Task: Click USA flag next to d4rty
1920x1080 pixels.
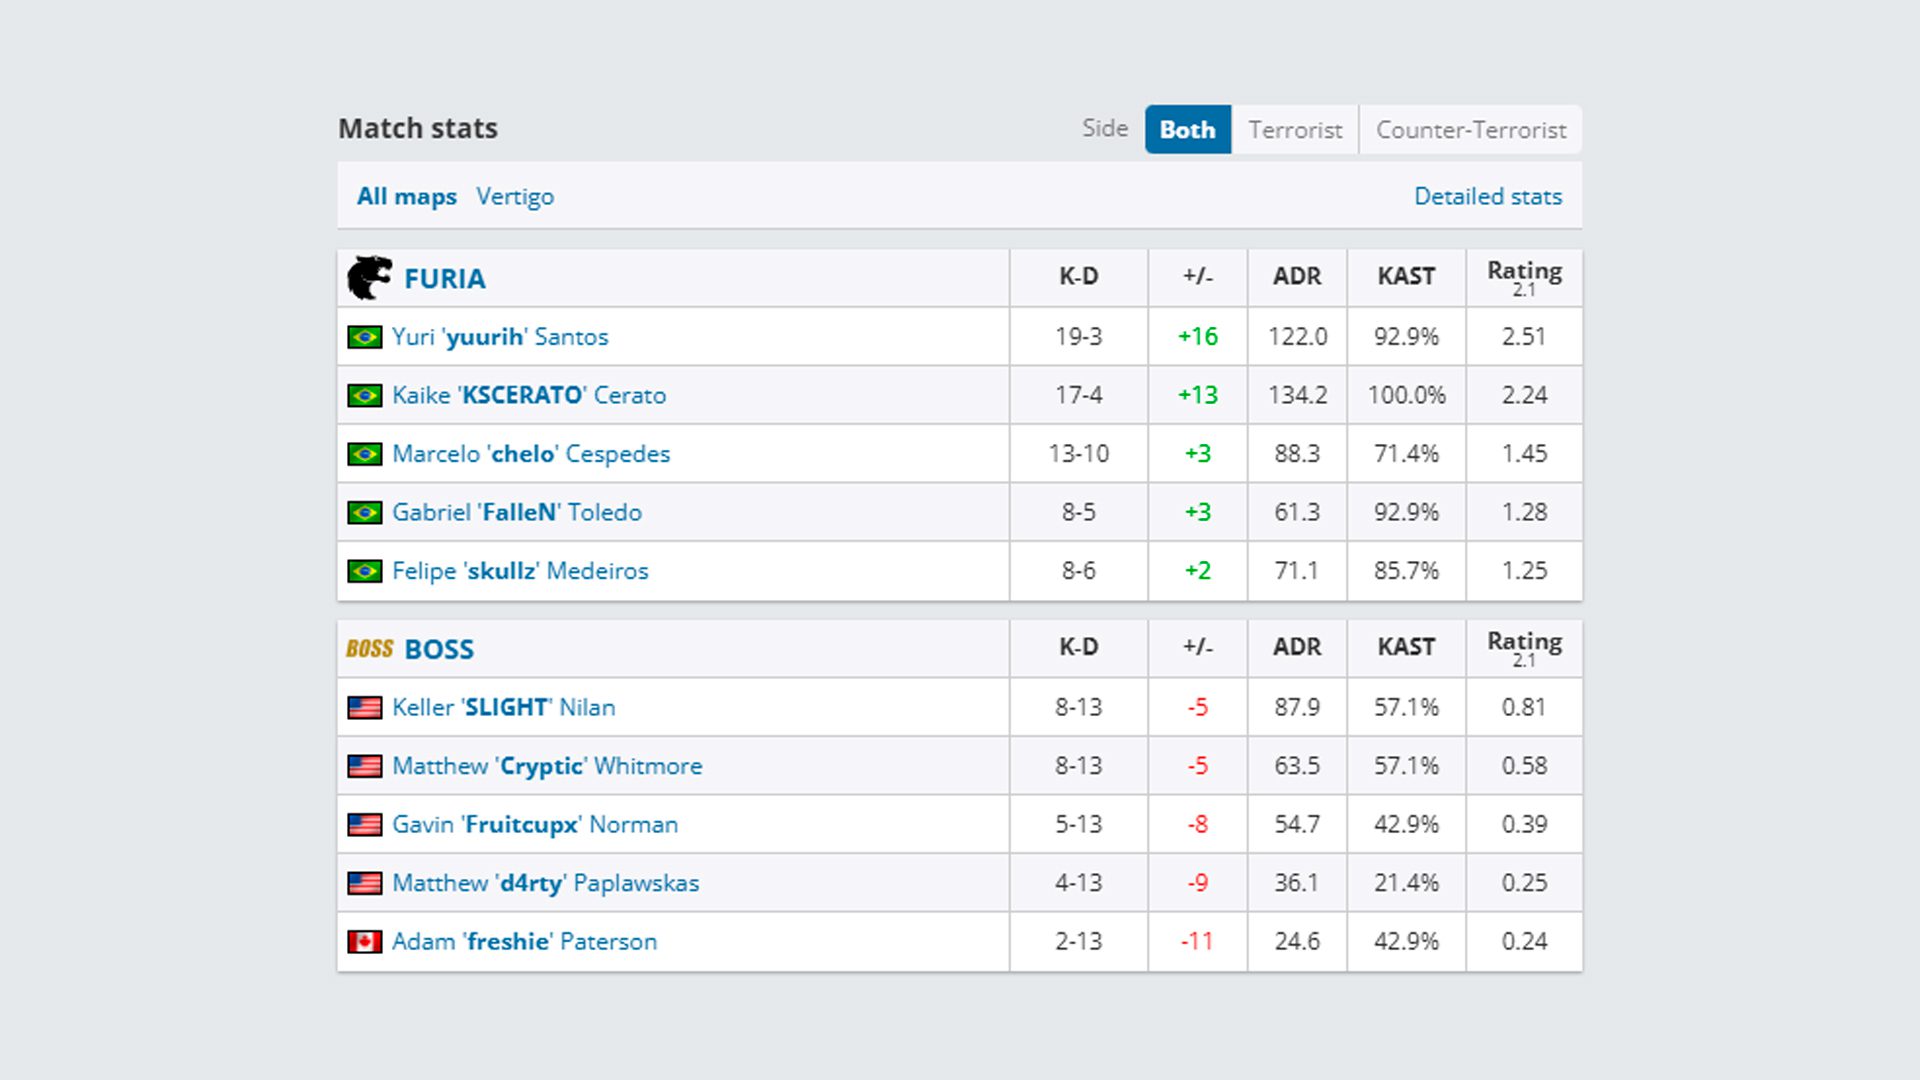Action: [x=365, y=883]
